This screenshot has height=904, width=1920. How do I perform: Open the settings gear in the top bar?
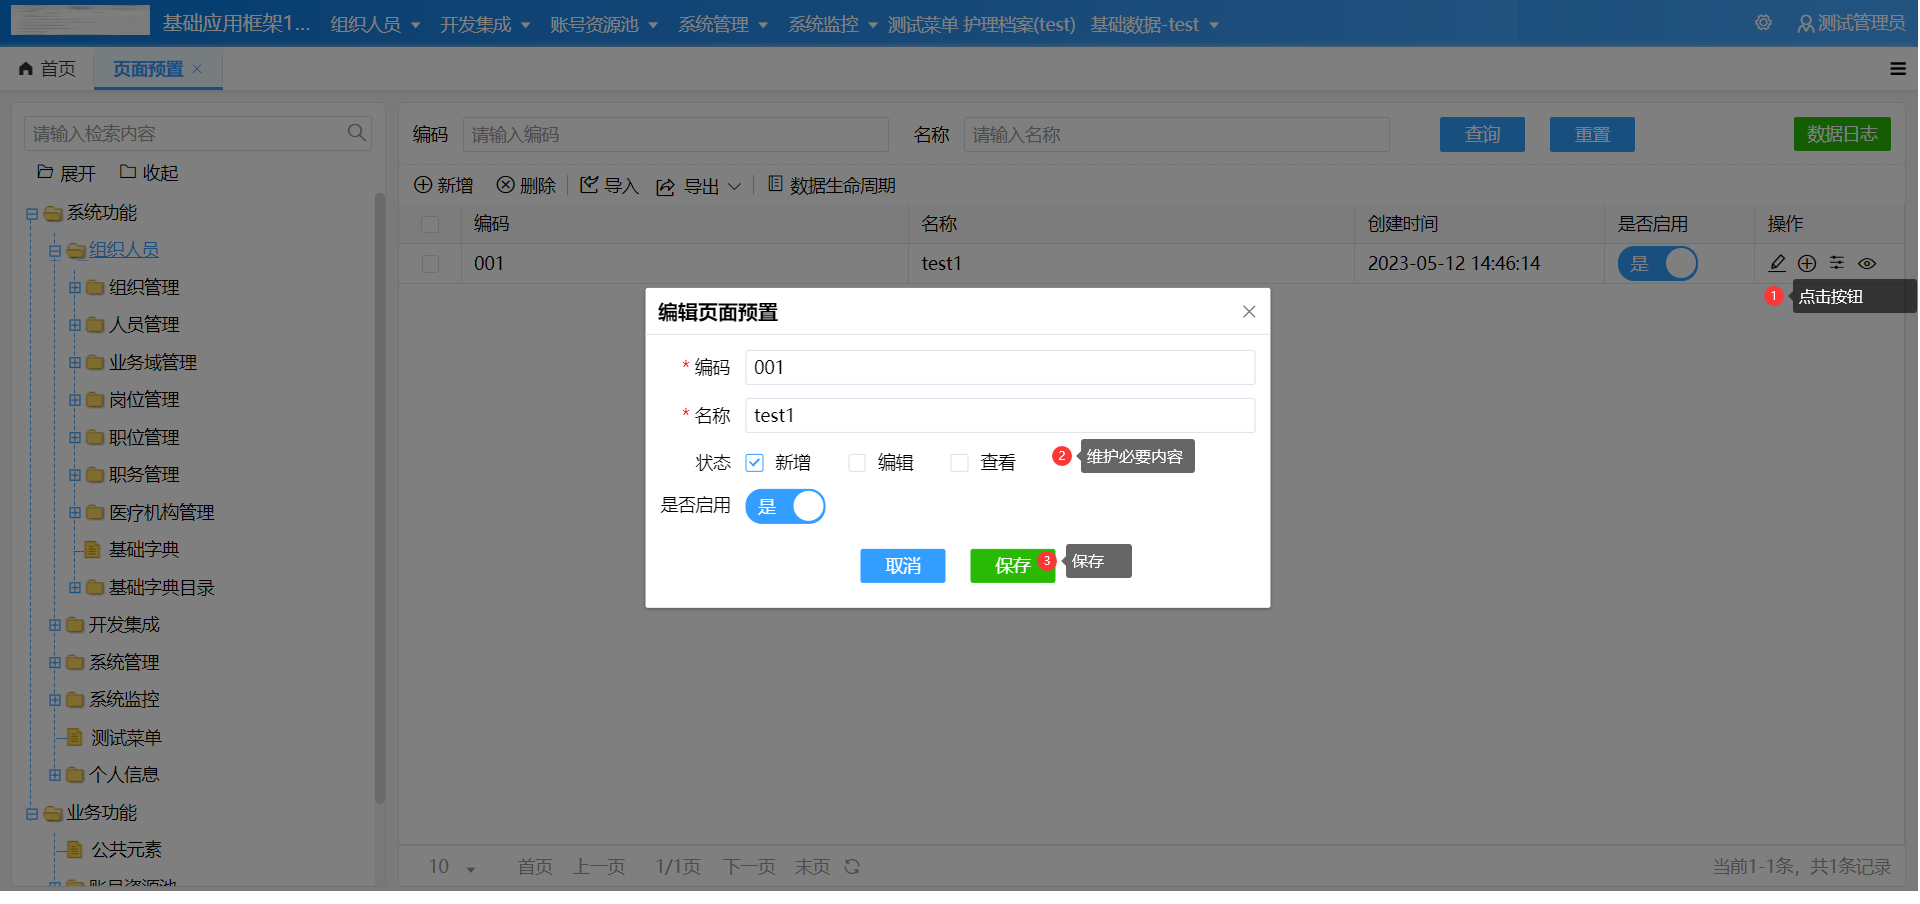[x=1763, y=22]
